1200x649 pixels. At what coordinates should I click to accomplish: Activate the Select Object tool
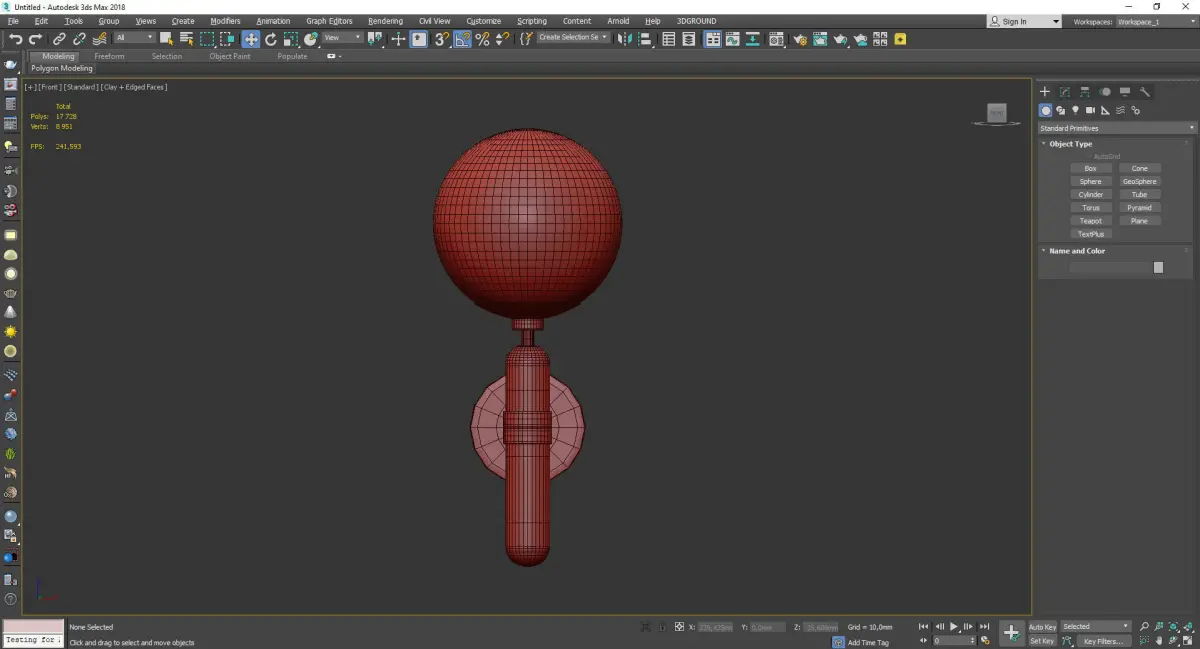pos(166,39)
